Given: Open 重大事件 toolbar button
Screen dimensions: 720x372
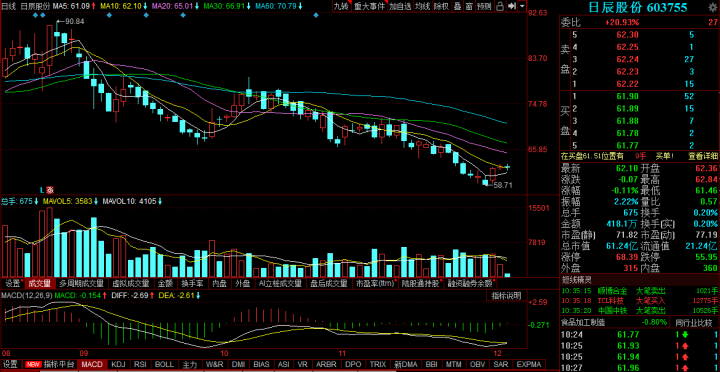Looking at the screenshot, I should [370, 6].
